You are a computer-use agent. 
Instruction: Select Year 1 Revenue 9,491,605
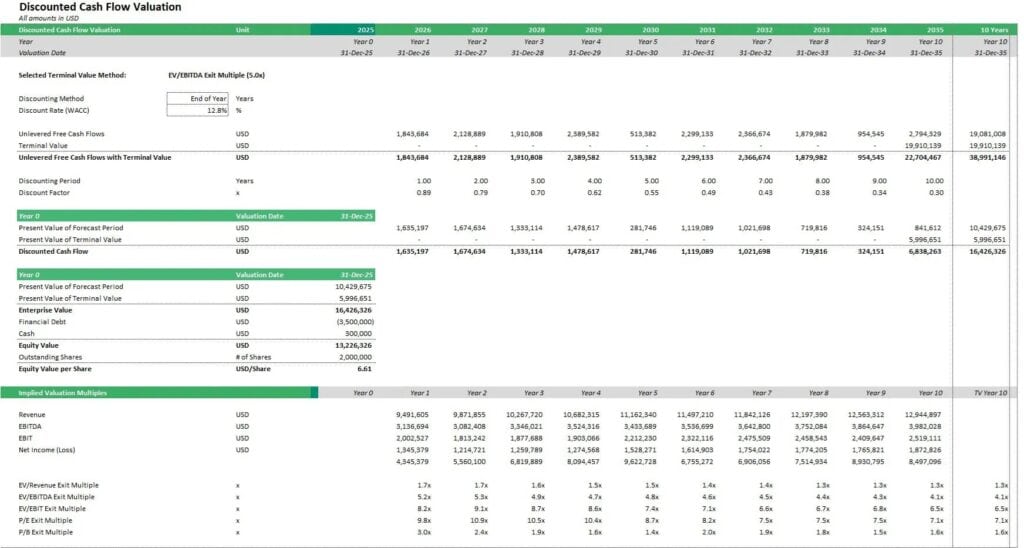[412, 415]
